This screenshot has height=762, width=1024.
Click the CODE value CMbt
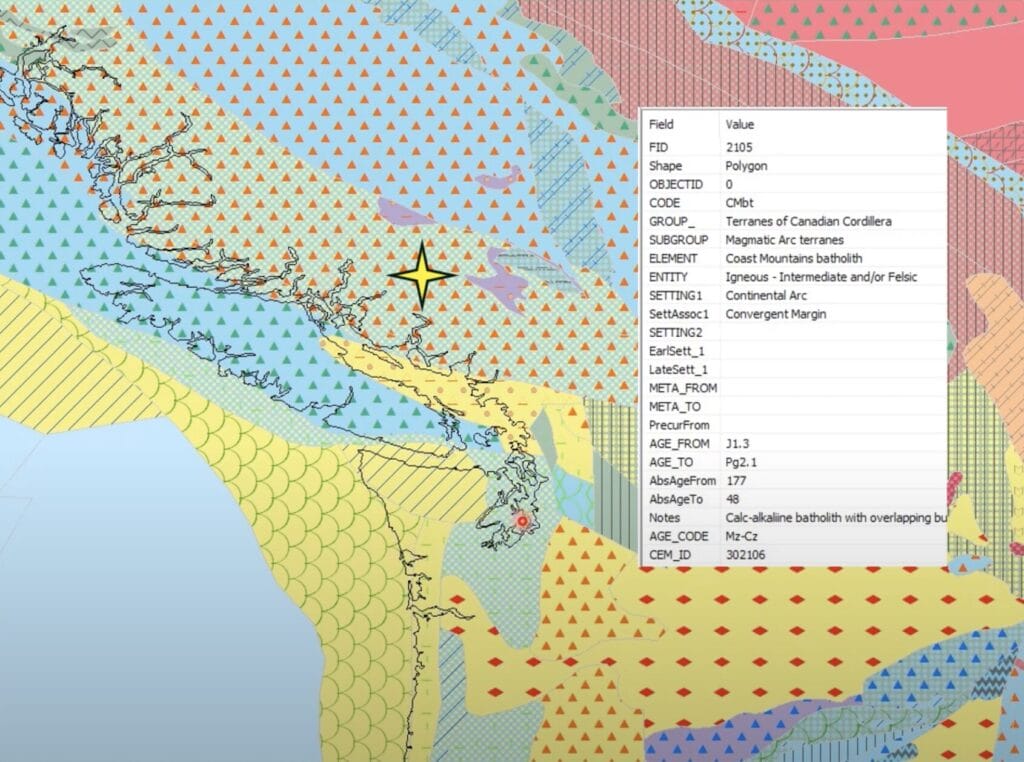pos(740,203)
